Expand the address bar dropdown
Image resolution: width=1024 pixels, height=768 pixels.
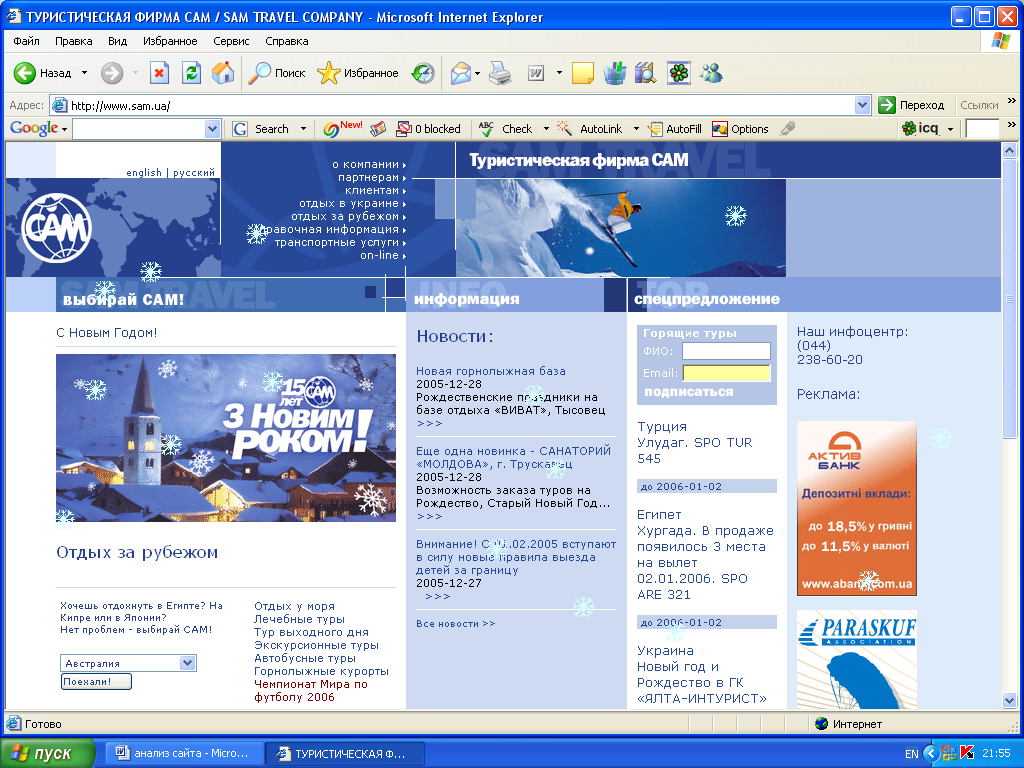(x=862, y=105)
